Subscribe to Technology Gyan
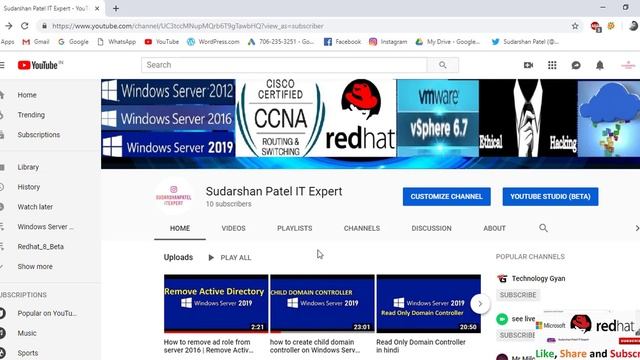640x360 pixels. click(518, 295)
